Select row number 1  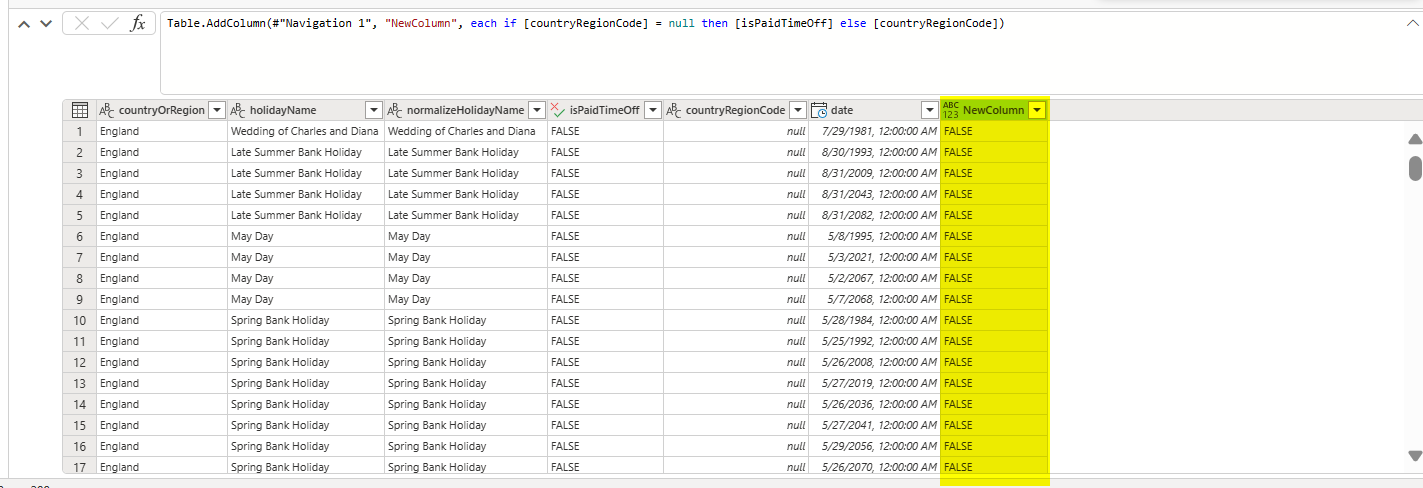point(79,131)
